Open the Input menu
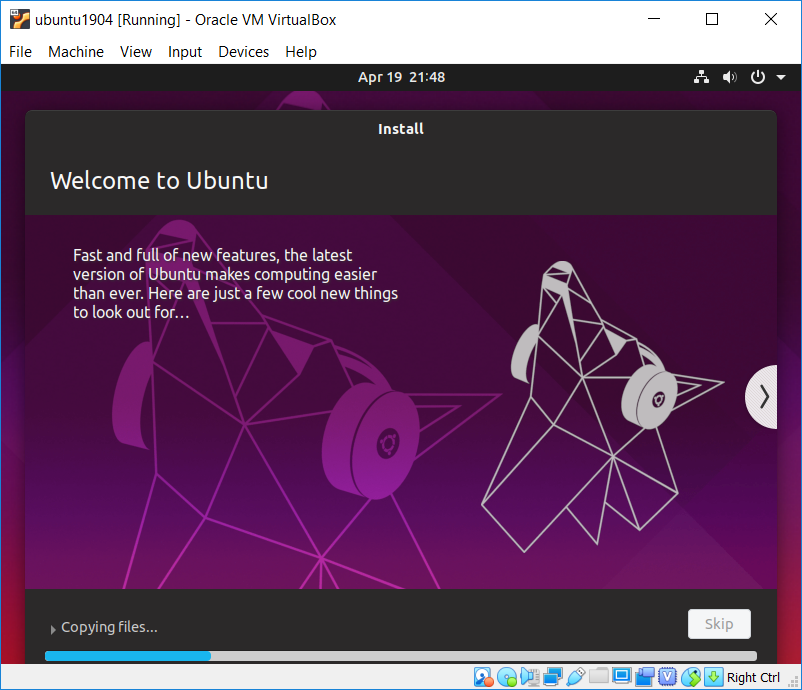Screen dimensions: 802x690 click(x=185, y=52)
